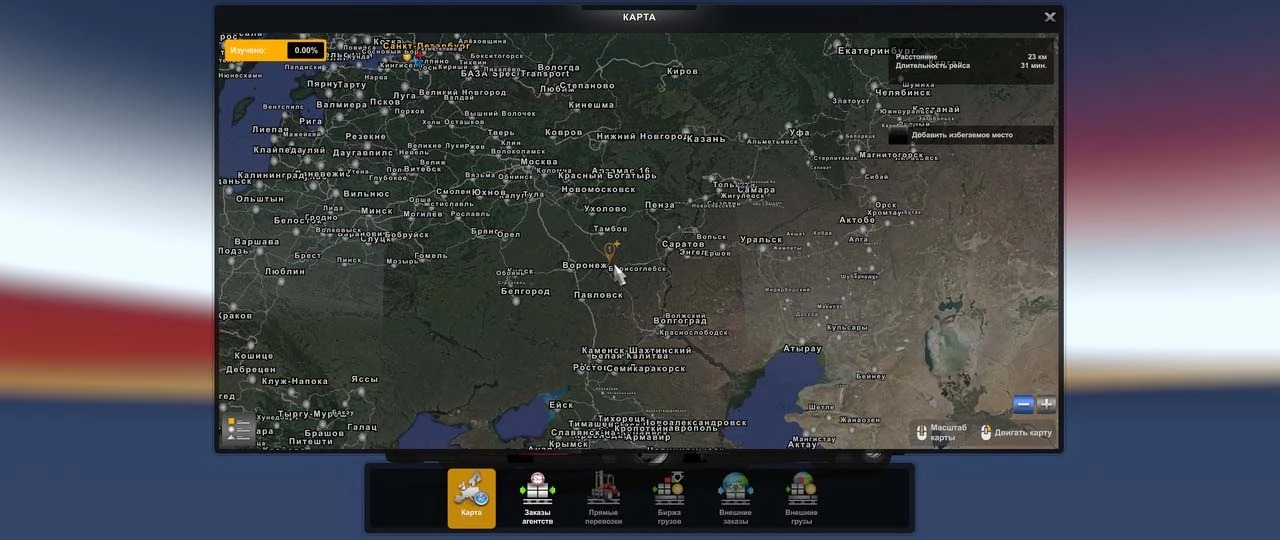Click the Двигать карту mouse hint
Screen dimensions: 1280x540
point(1017,433)
